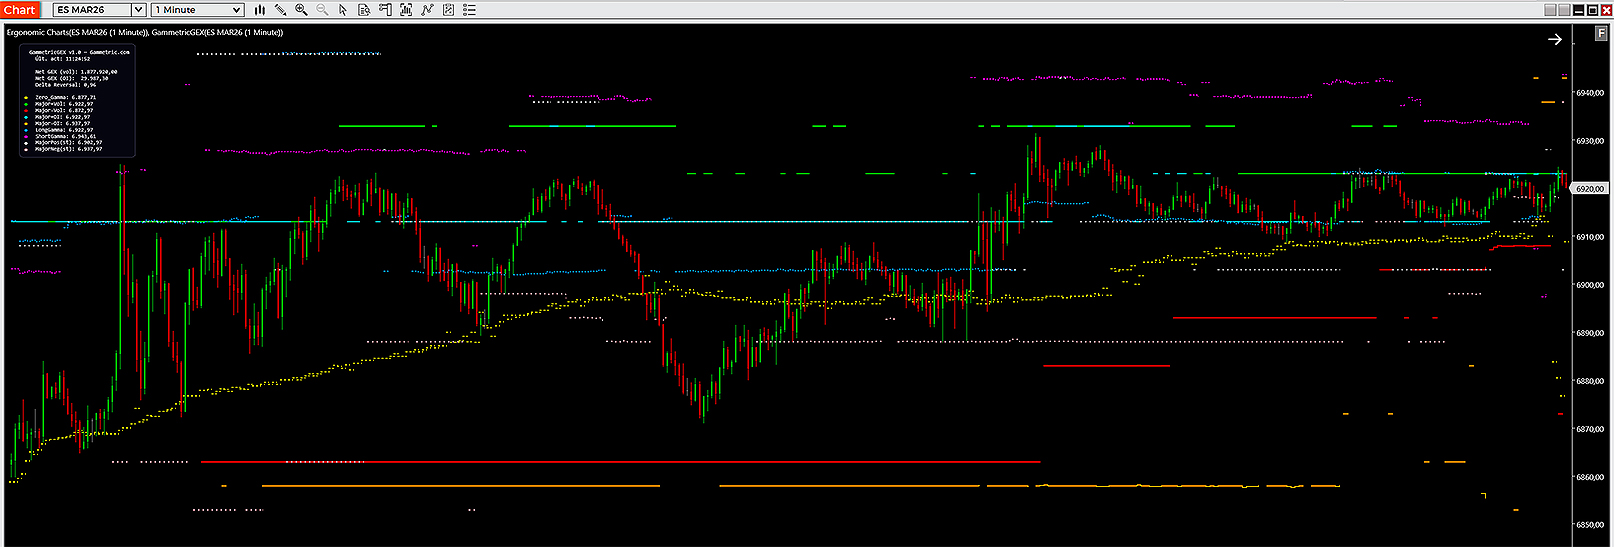Viewport: 1614px width, 547px height.
Task: Click the 6910,00 price axis label
Action: click(x=1590, y=237)
